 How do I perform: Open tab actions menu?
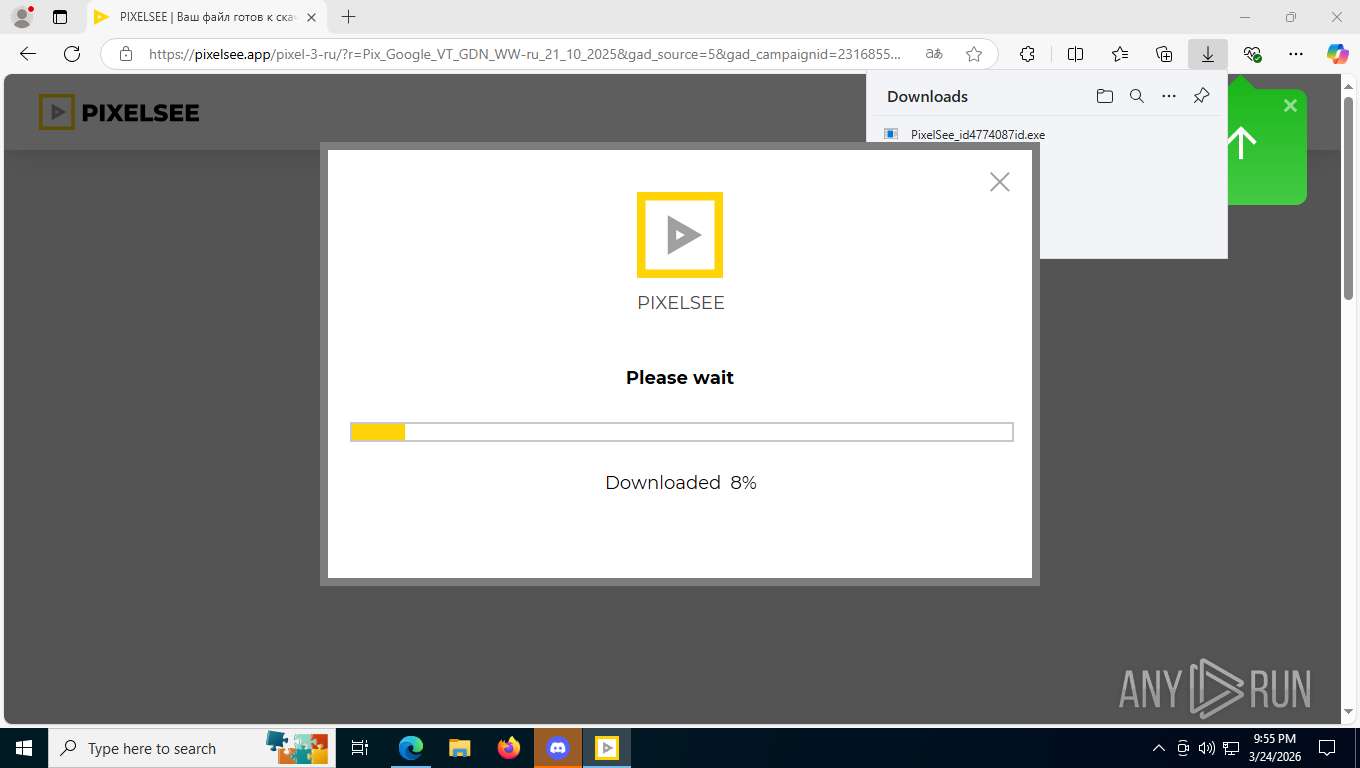[60, 17]
